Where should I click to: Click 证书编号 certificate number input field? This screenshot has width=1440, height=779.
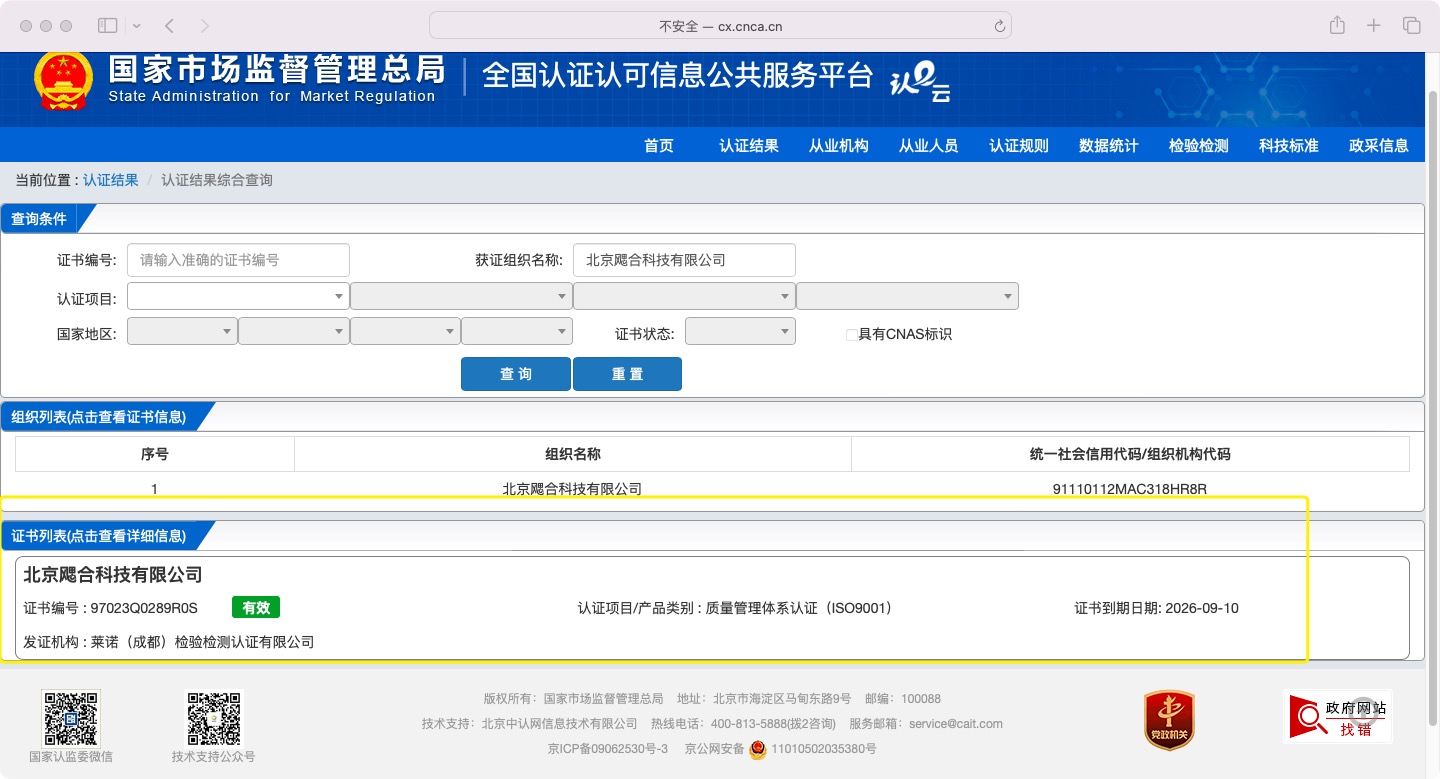point(238,260)
